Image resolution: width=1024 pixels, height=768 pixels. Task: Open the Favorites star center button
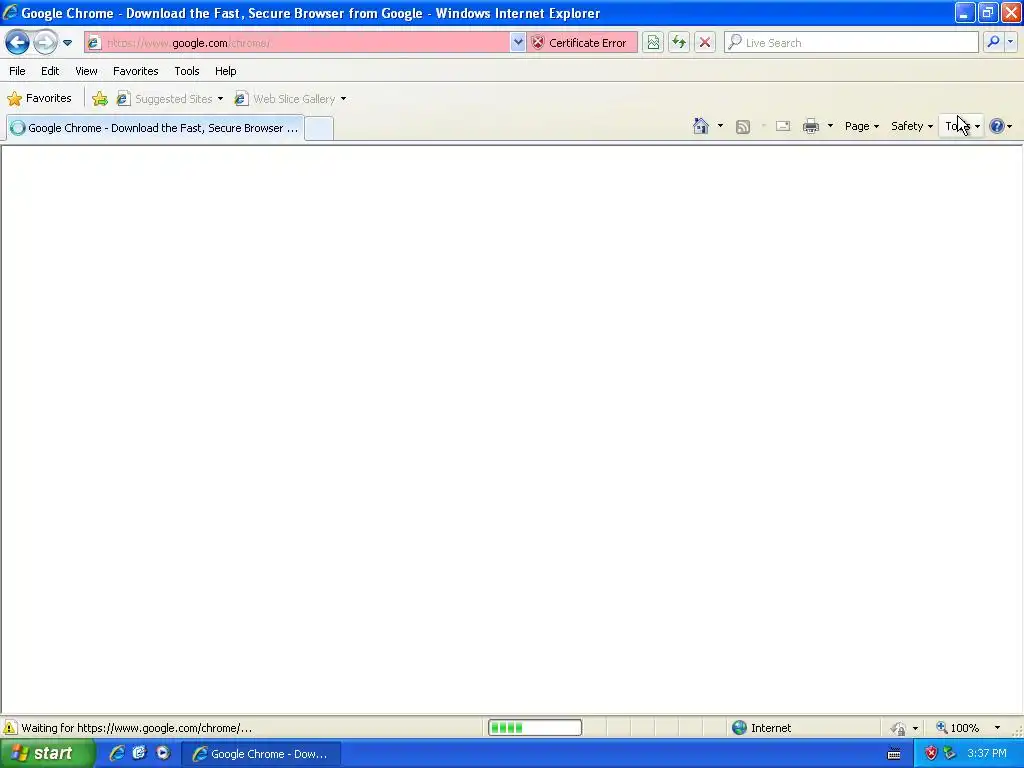[x=40, y=99]
